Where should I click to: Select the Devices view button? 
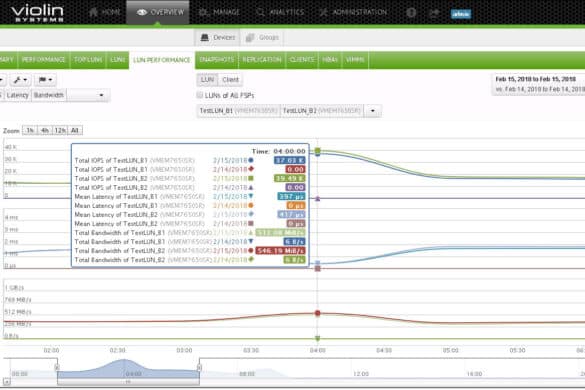click(217, 37)
